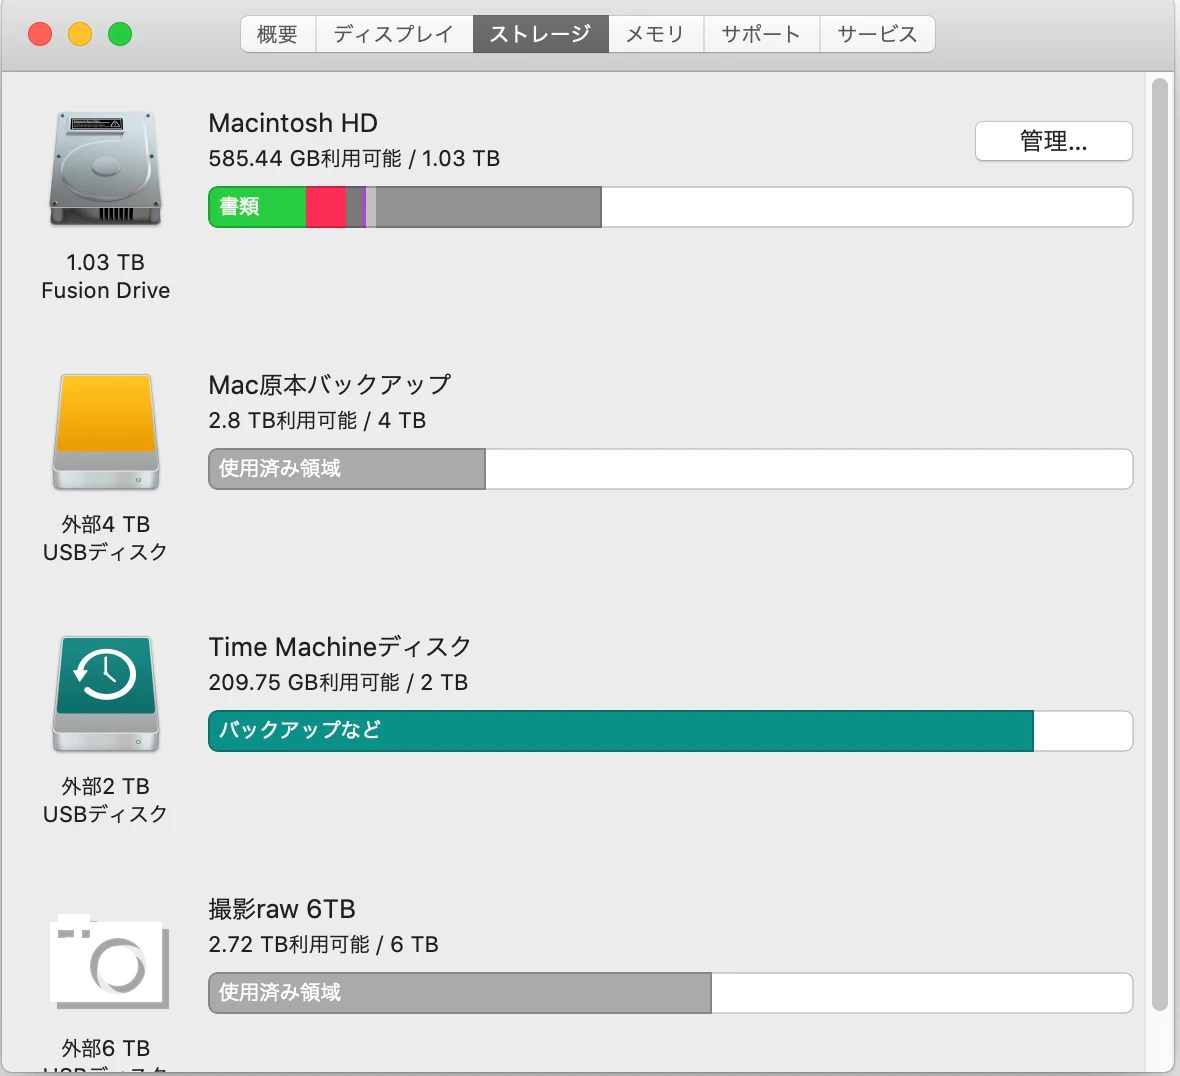Click the large gray segment of Macintosh HD bar
Image resolution: width=1180 pixels, height=1076 pixels.
488,207
